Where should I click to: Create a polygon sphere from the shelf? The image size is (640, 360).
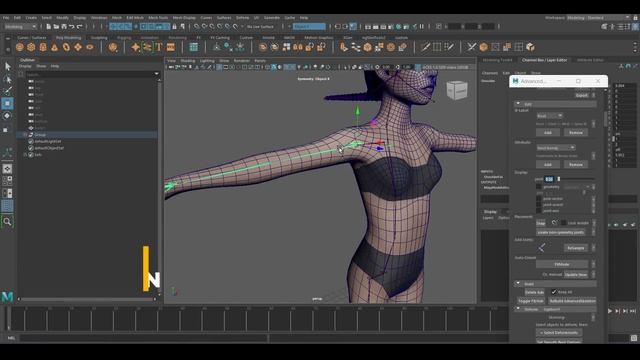20,47
